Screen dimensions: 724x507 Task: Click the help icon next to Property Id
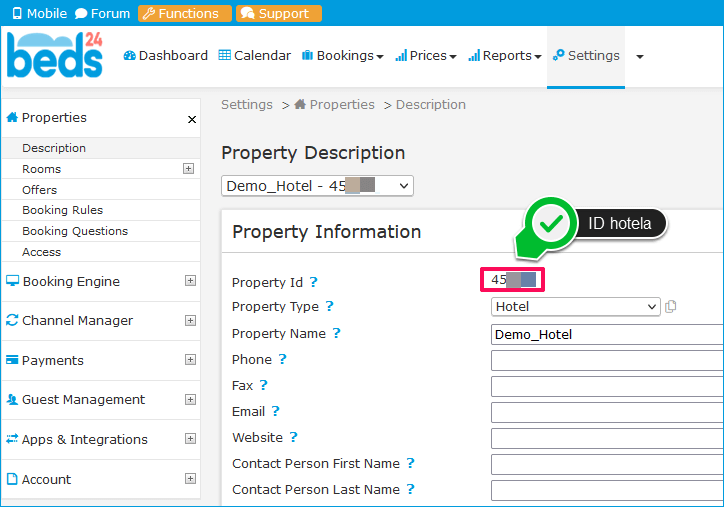coord(313,283)
